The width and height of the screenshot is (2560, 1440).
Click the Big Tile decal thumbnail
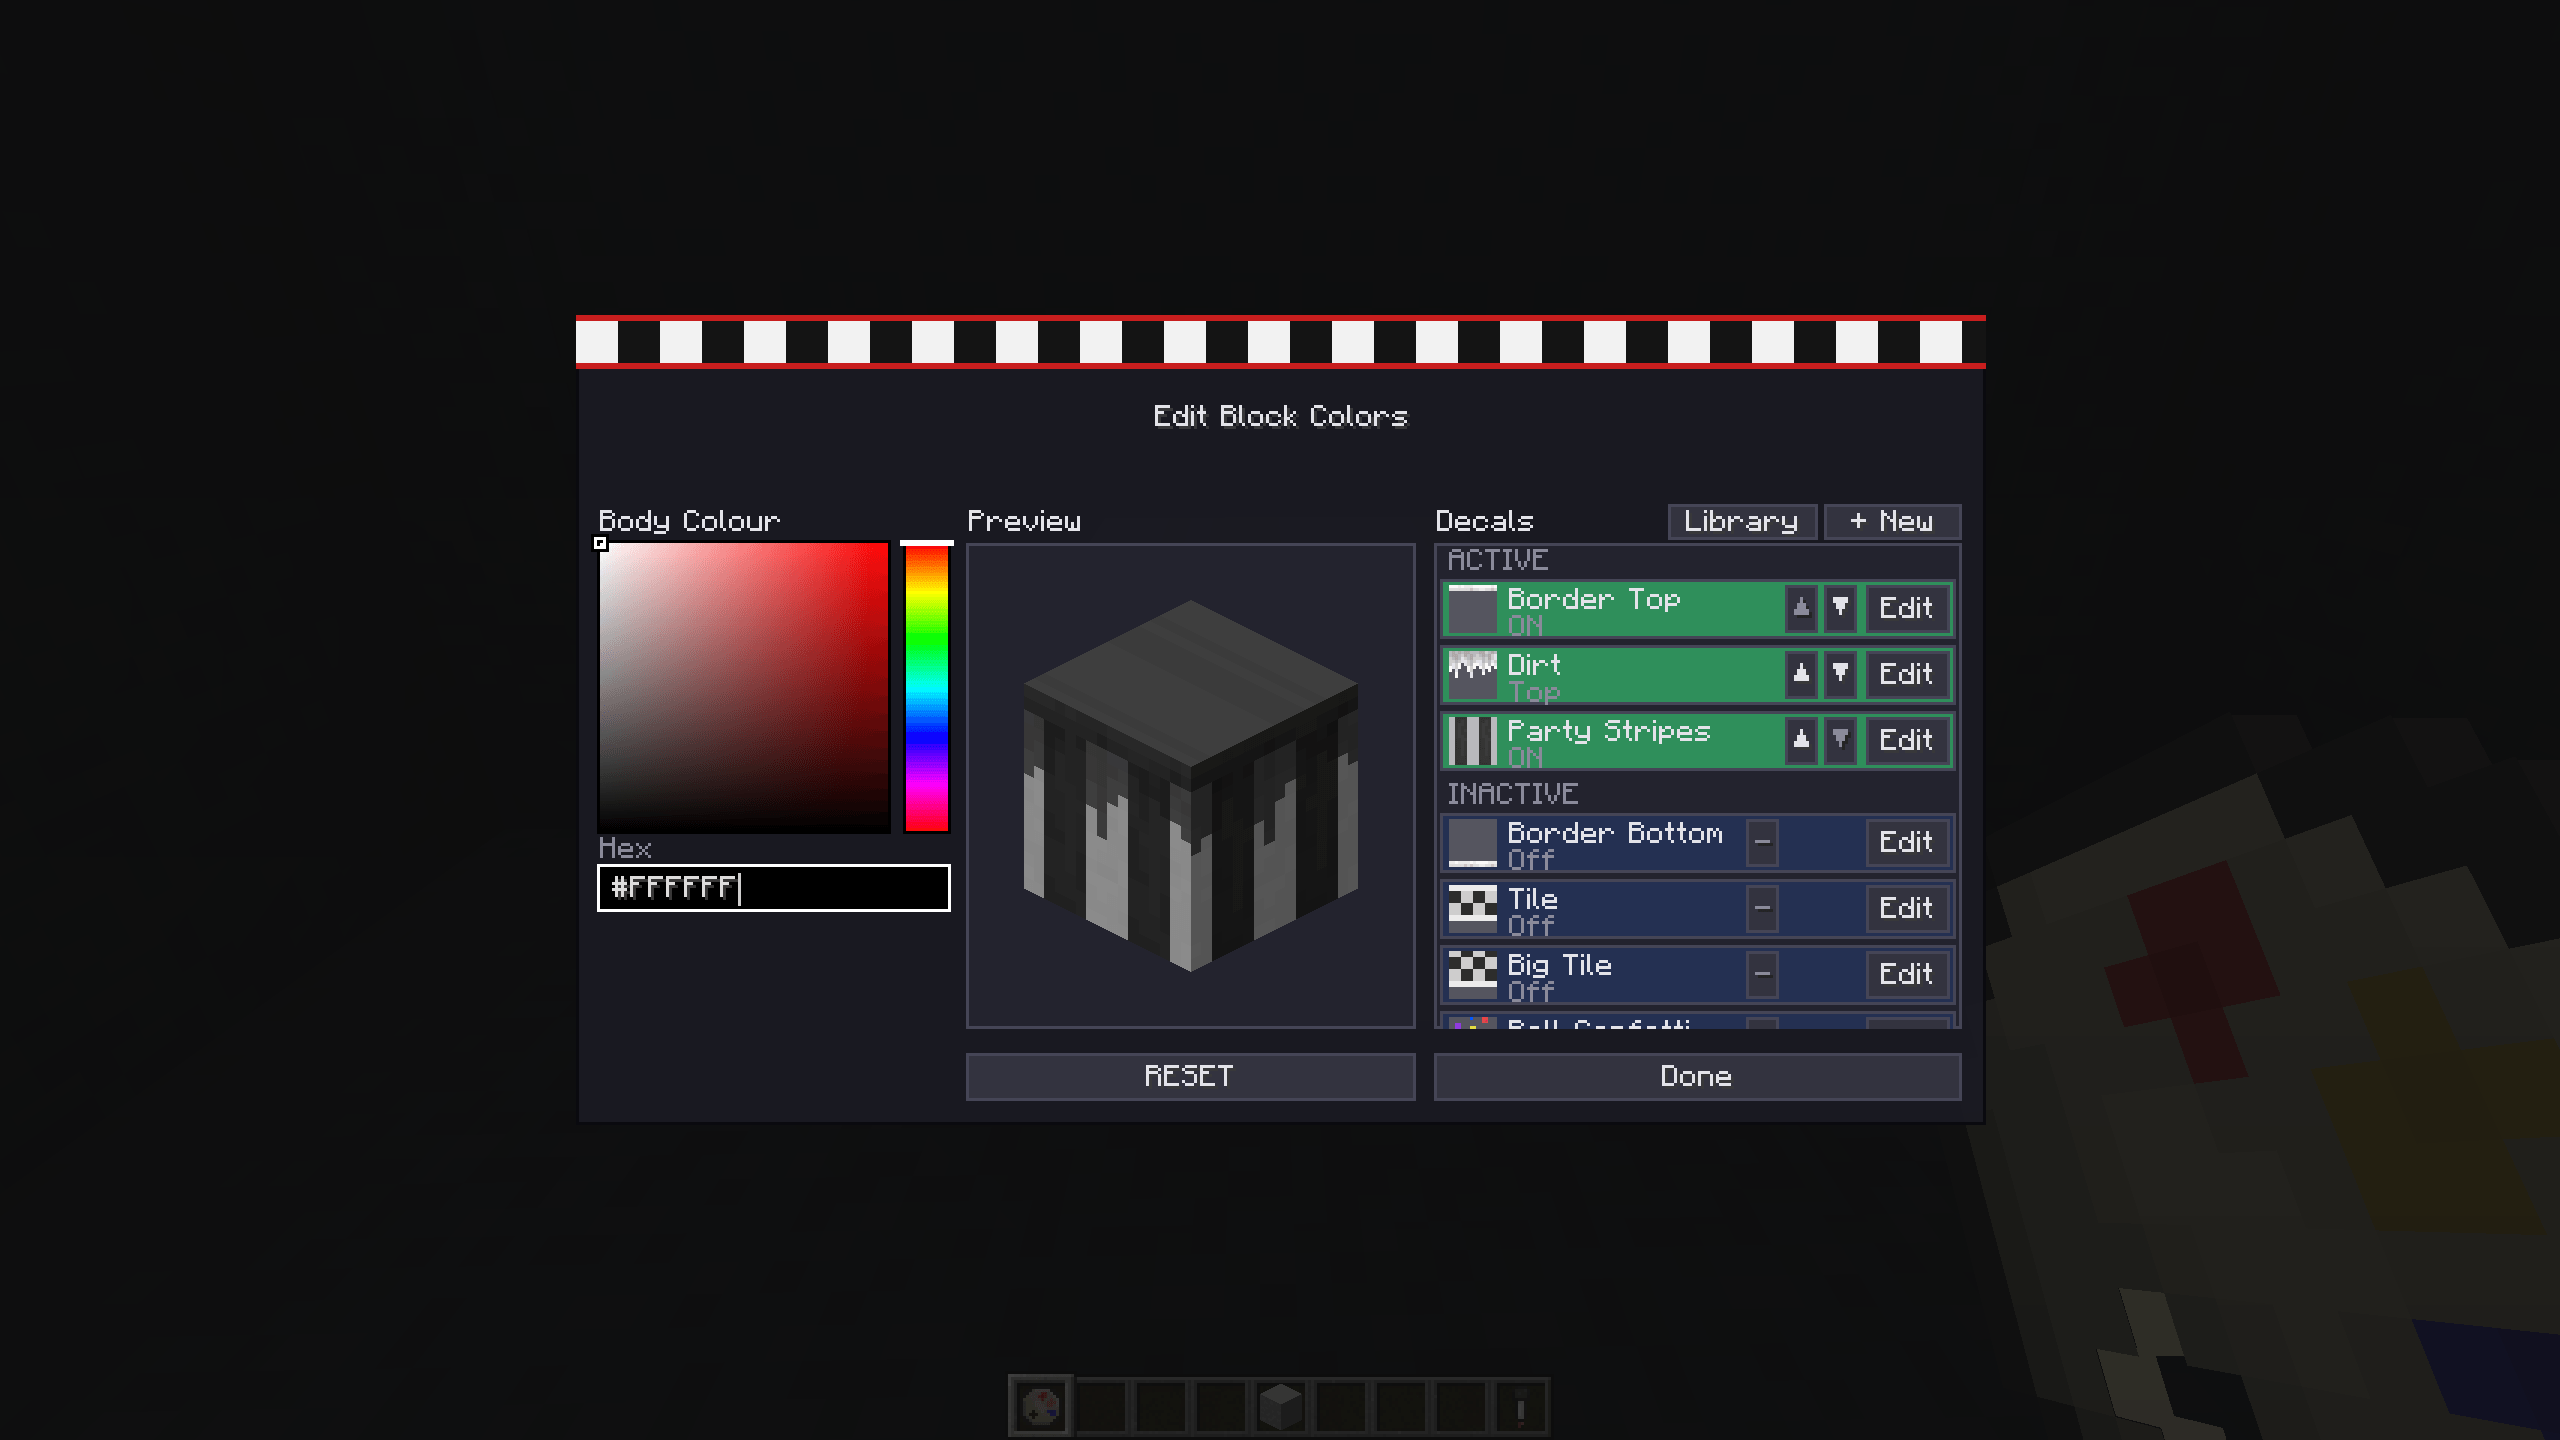(1472, 975)
